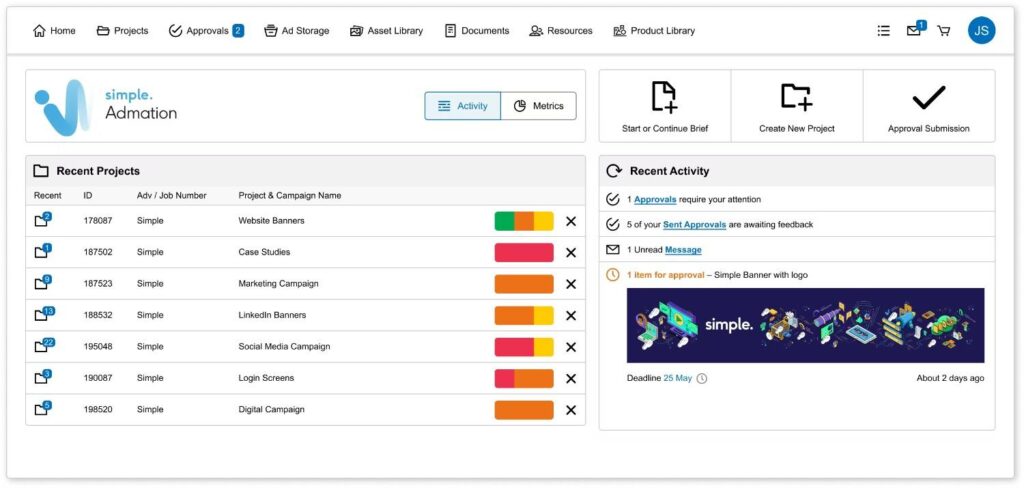
Task: Remove Case Studies from recent projects
Action: pos(571,253)
